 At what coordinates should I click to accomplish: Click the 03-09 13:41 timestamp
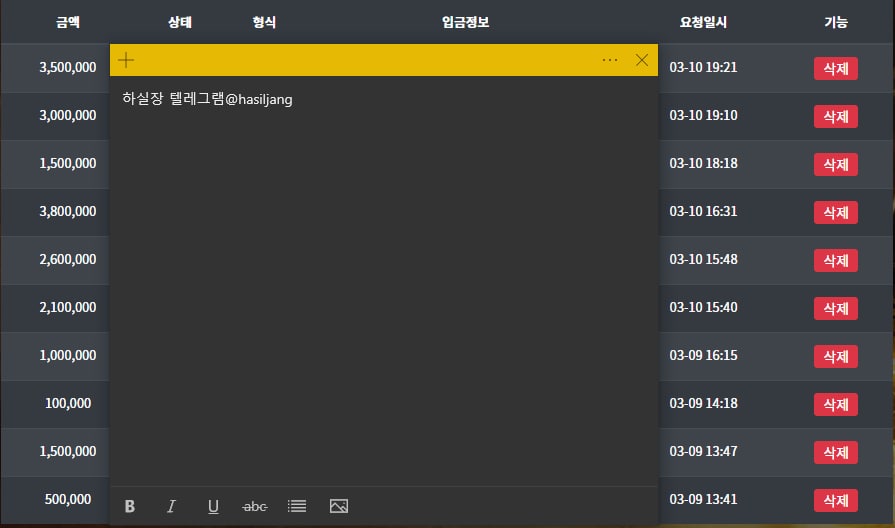703,499
